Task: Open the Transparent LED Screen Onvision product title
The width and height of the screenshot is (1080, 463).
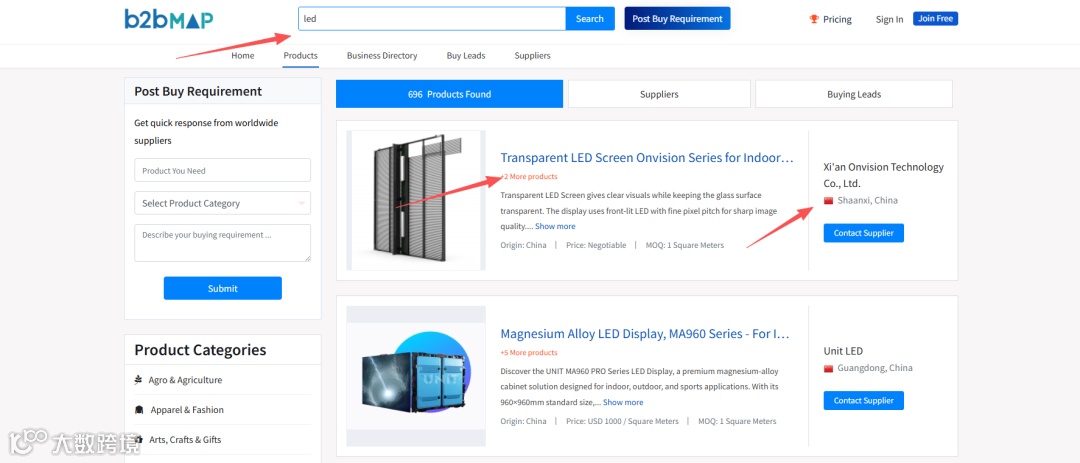Action: tap(647, 158)
